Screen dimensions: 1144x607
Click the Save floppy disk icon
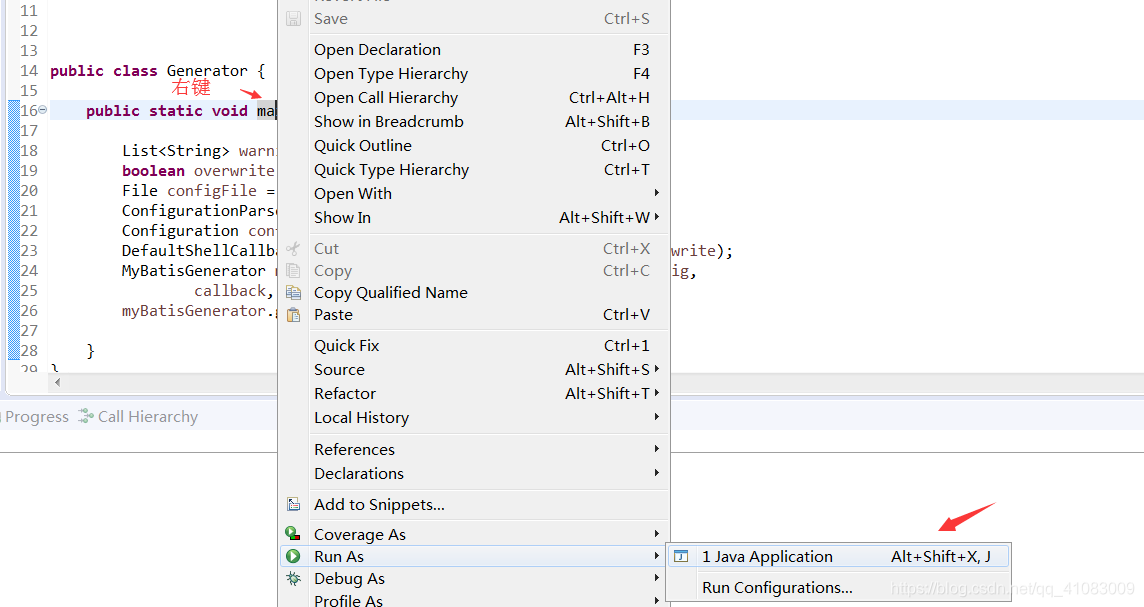[x=293, y=19]
